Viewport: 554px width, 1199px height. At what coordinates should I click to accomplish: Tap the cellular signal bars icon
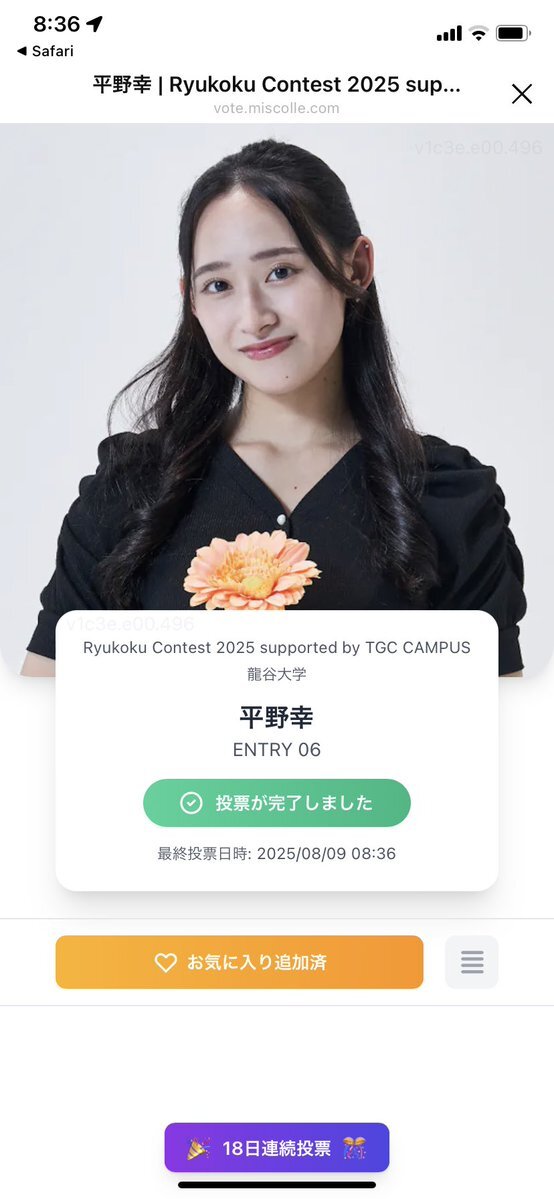tap(449, 34)
